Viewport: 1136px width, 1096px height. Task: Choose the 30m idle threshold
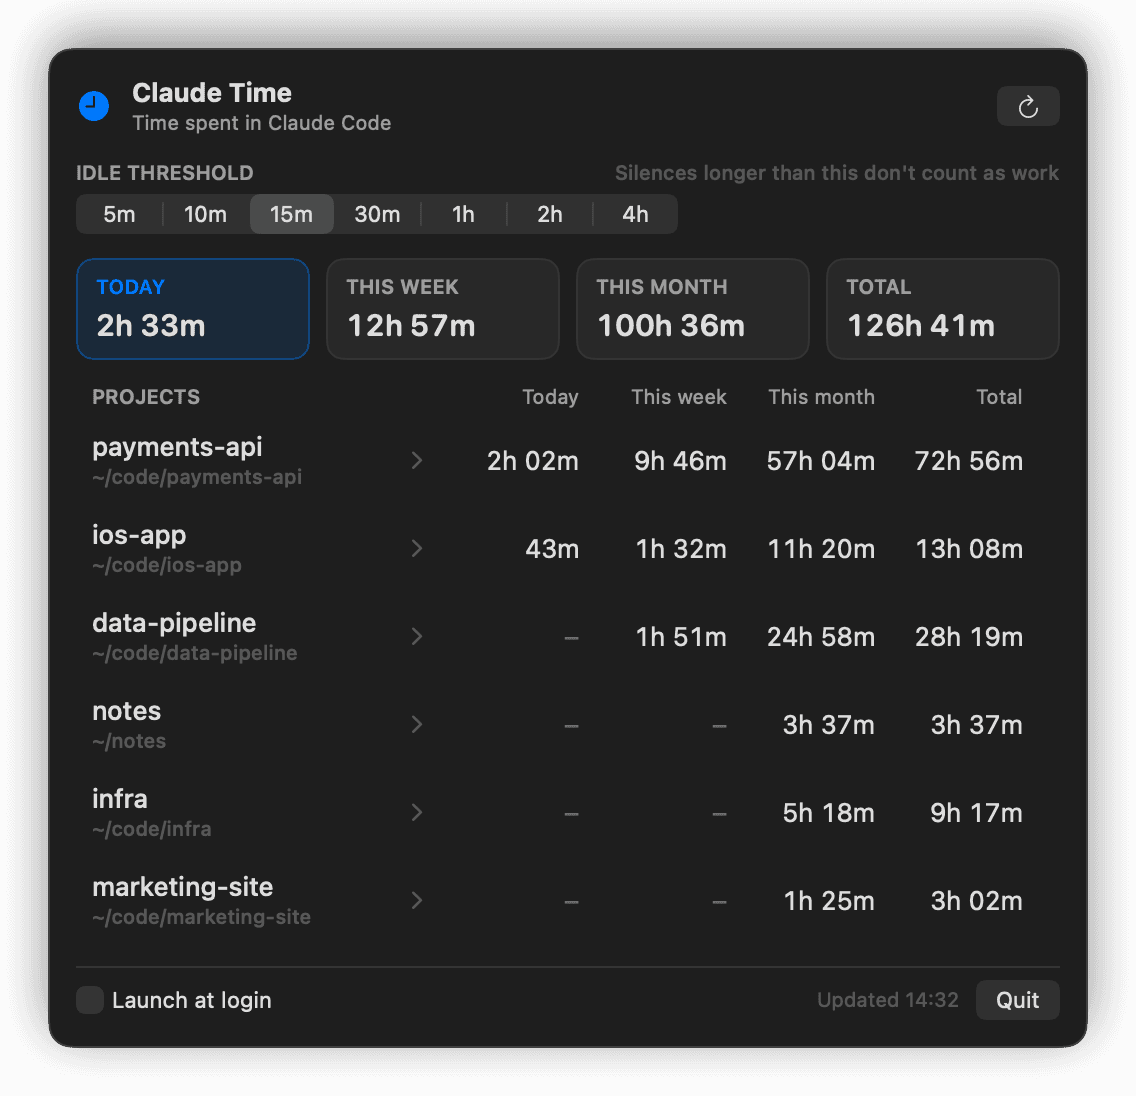point(377,214)
